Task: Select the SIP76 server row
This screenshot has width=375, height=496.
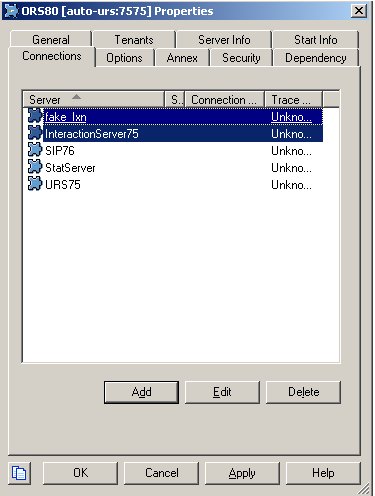Action: pyautogui.click(x=175, y=151)
